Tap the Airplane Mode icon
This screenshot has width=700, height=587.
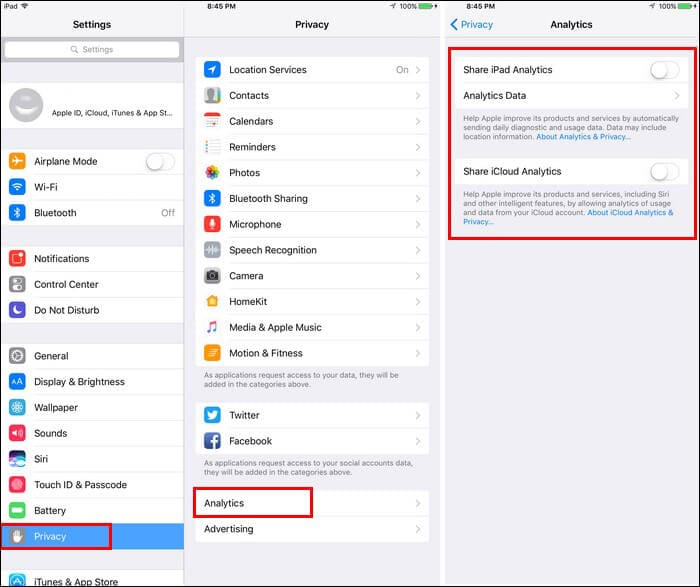click(17, 161)
